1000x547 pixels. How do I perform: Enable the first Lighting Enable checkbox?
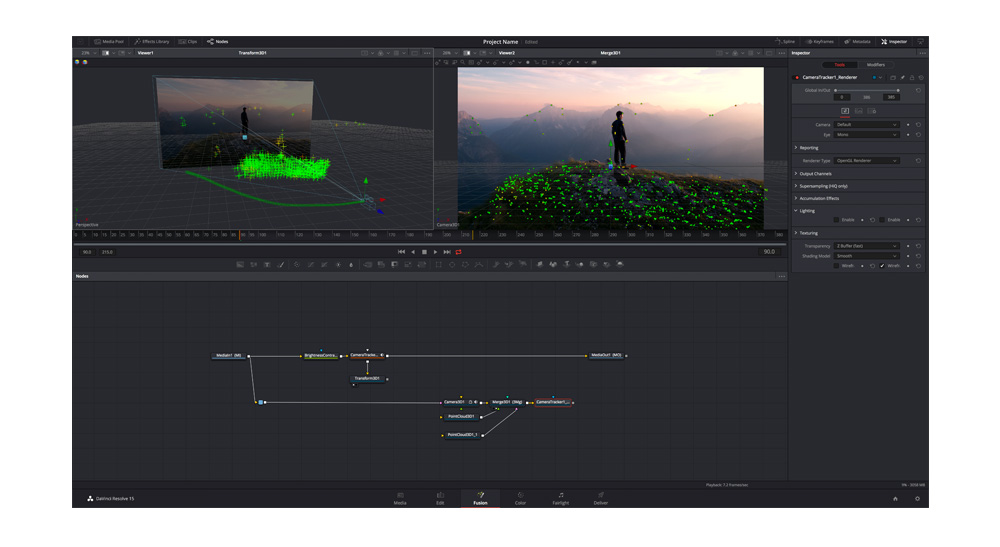[x=836, y=219]
